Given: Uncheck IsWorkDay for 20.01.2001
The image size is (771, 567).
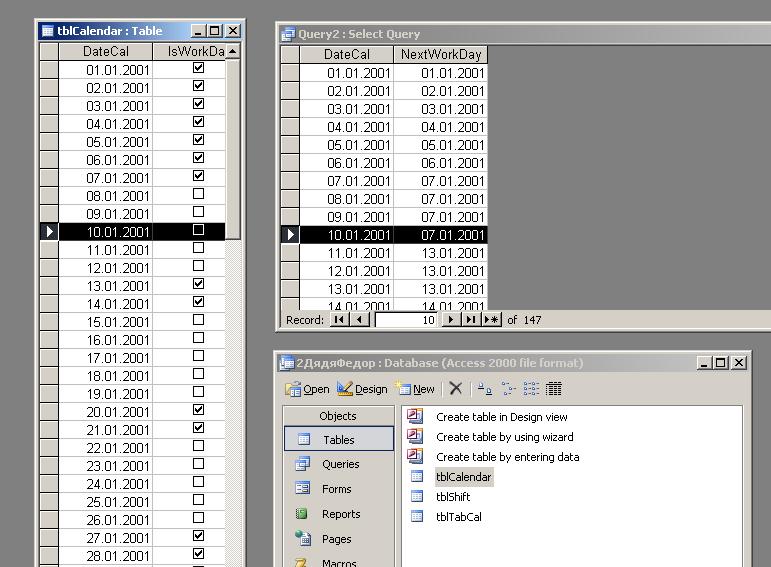Looking at the screenshot, I should [198, 410].
